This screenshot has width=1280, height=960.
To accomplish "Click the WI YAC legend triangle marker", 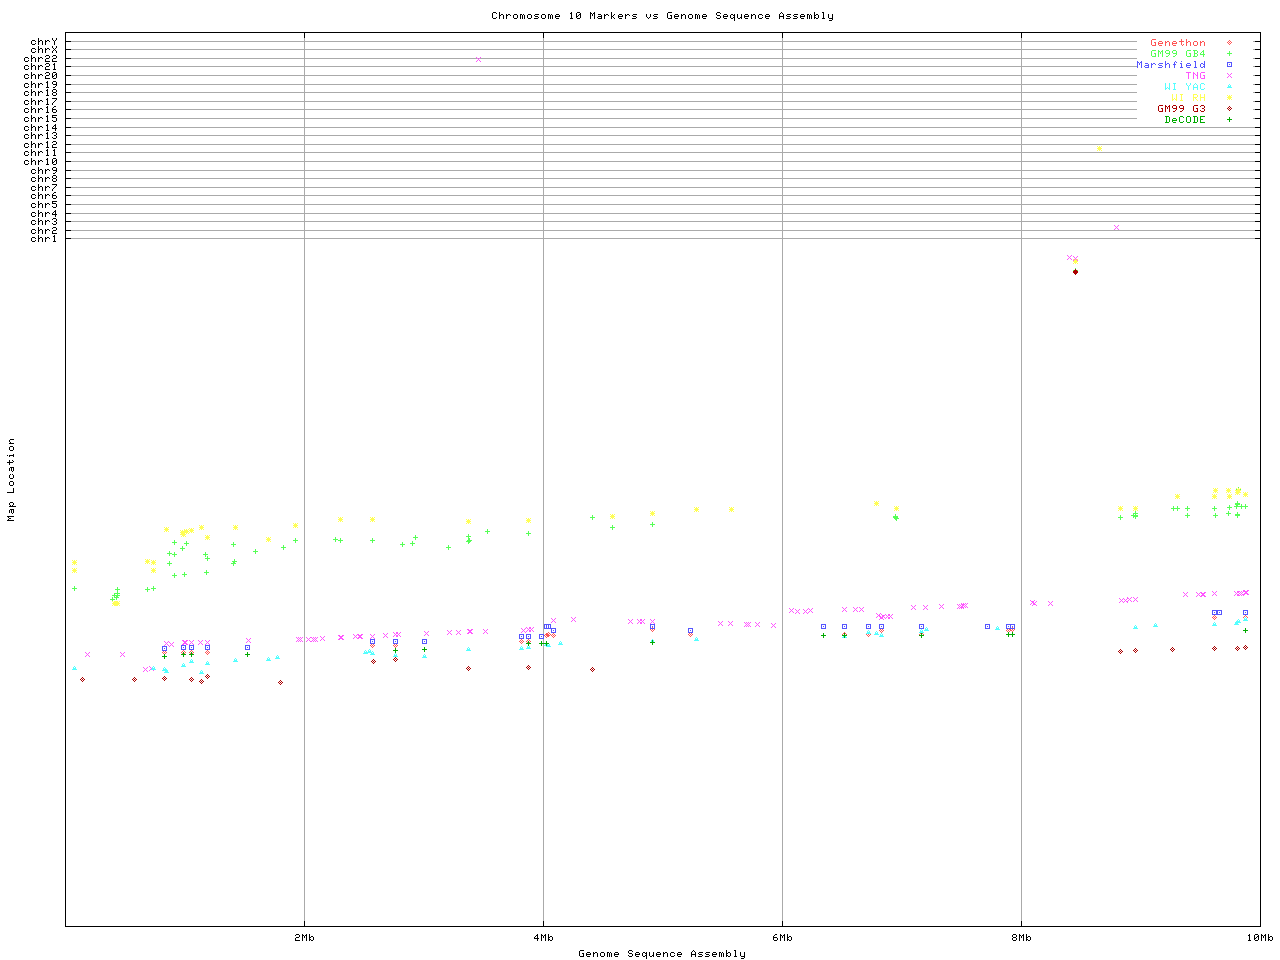I will click(x=1229, y=87).
